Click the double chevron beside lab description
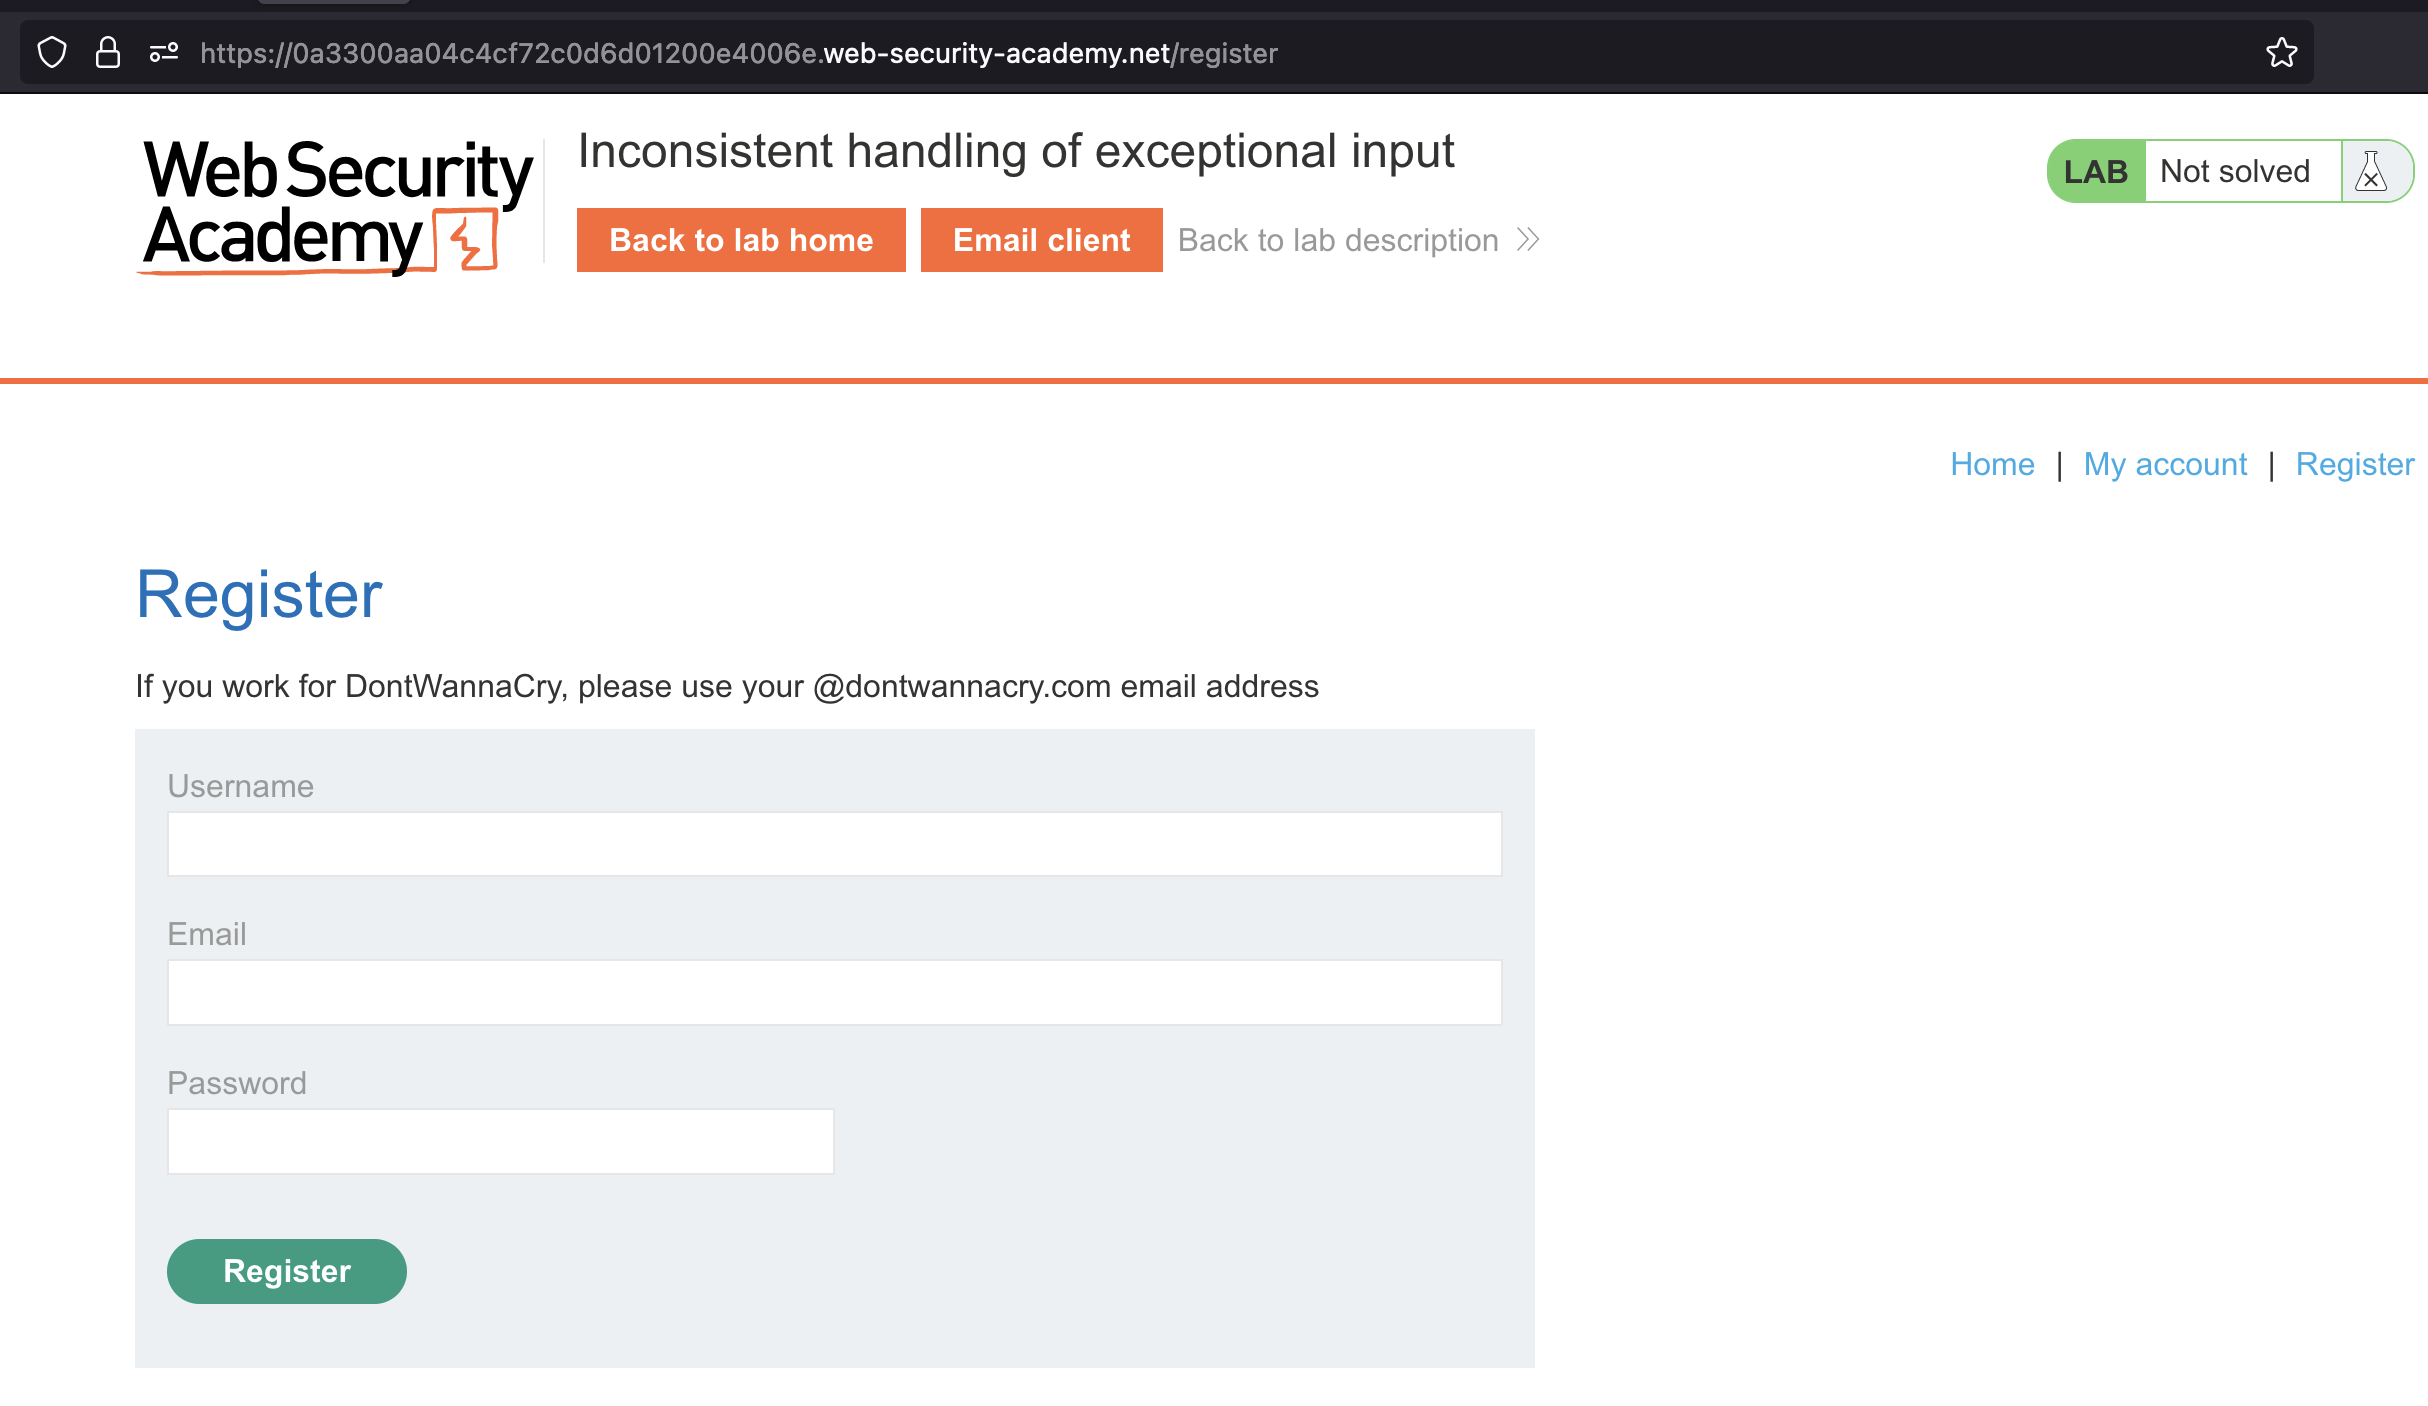Screen dimensions: 2428x1406 [1528, 240]
